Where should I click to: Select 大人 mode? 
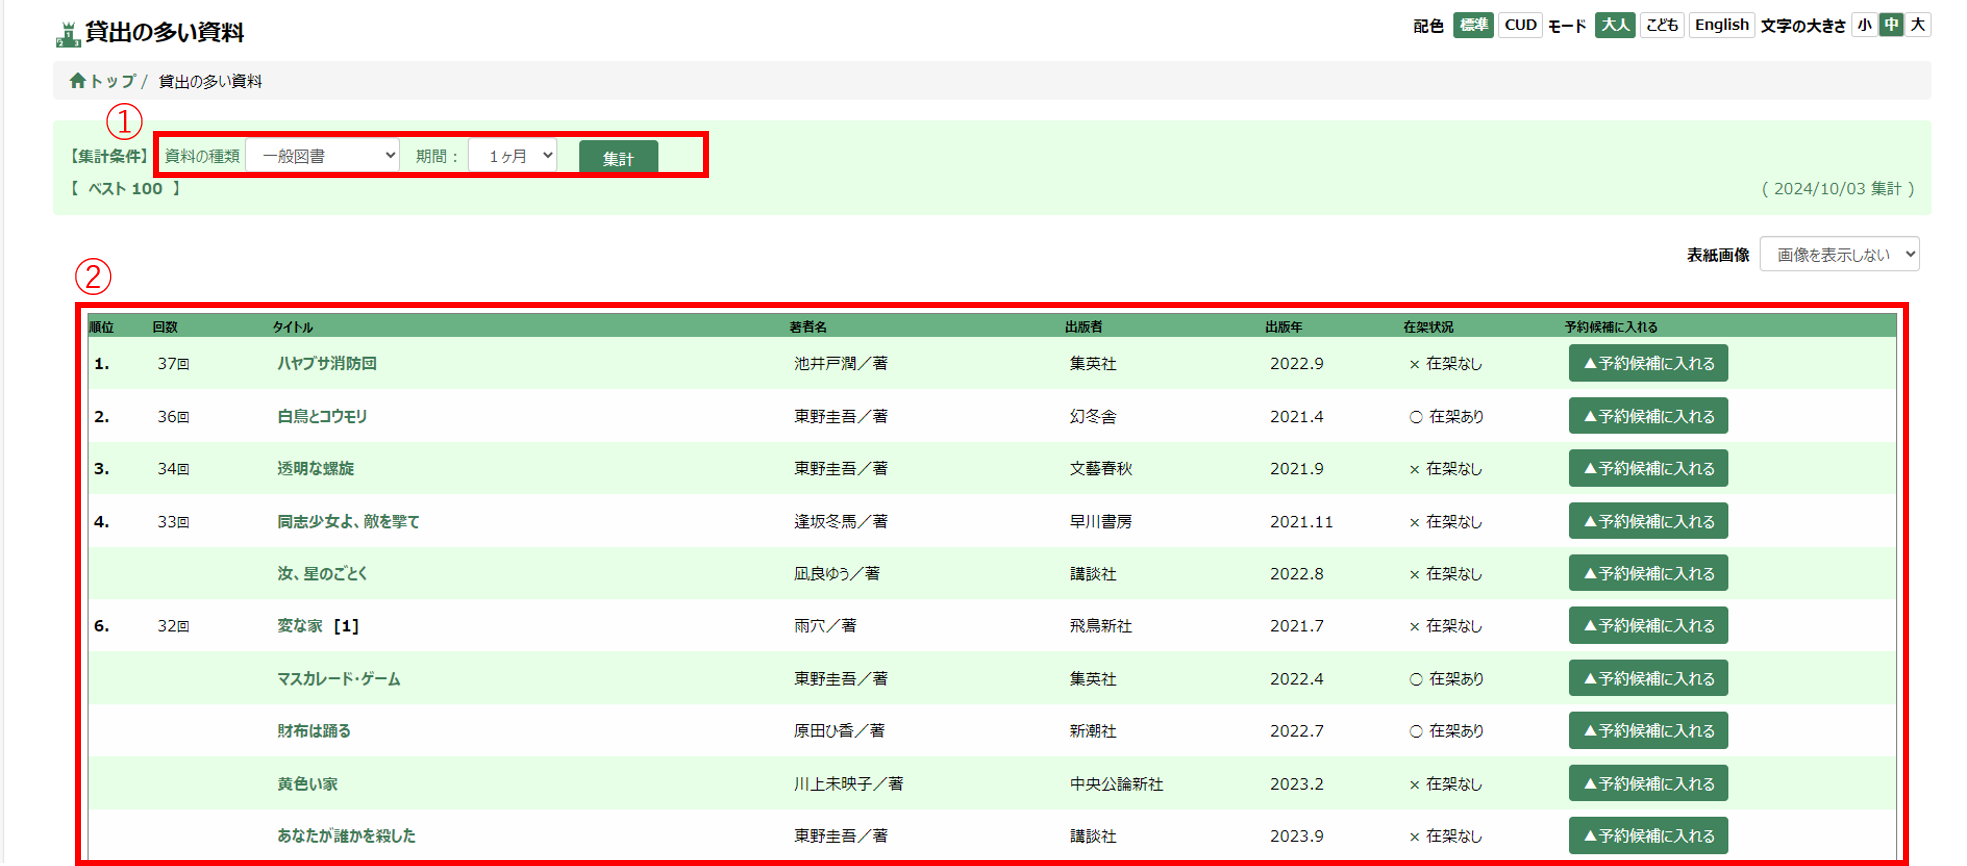1615,25
